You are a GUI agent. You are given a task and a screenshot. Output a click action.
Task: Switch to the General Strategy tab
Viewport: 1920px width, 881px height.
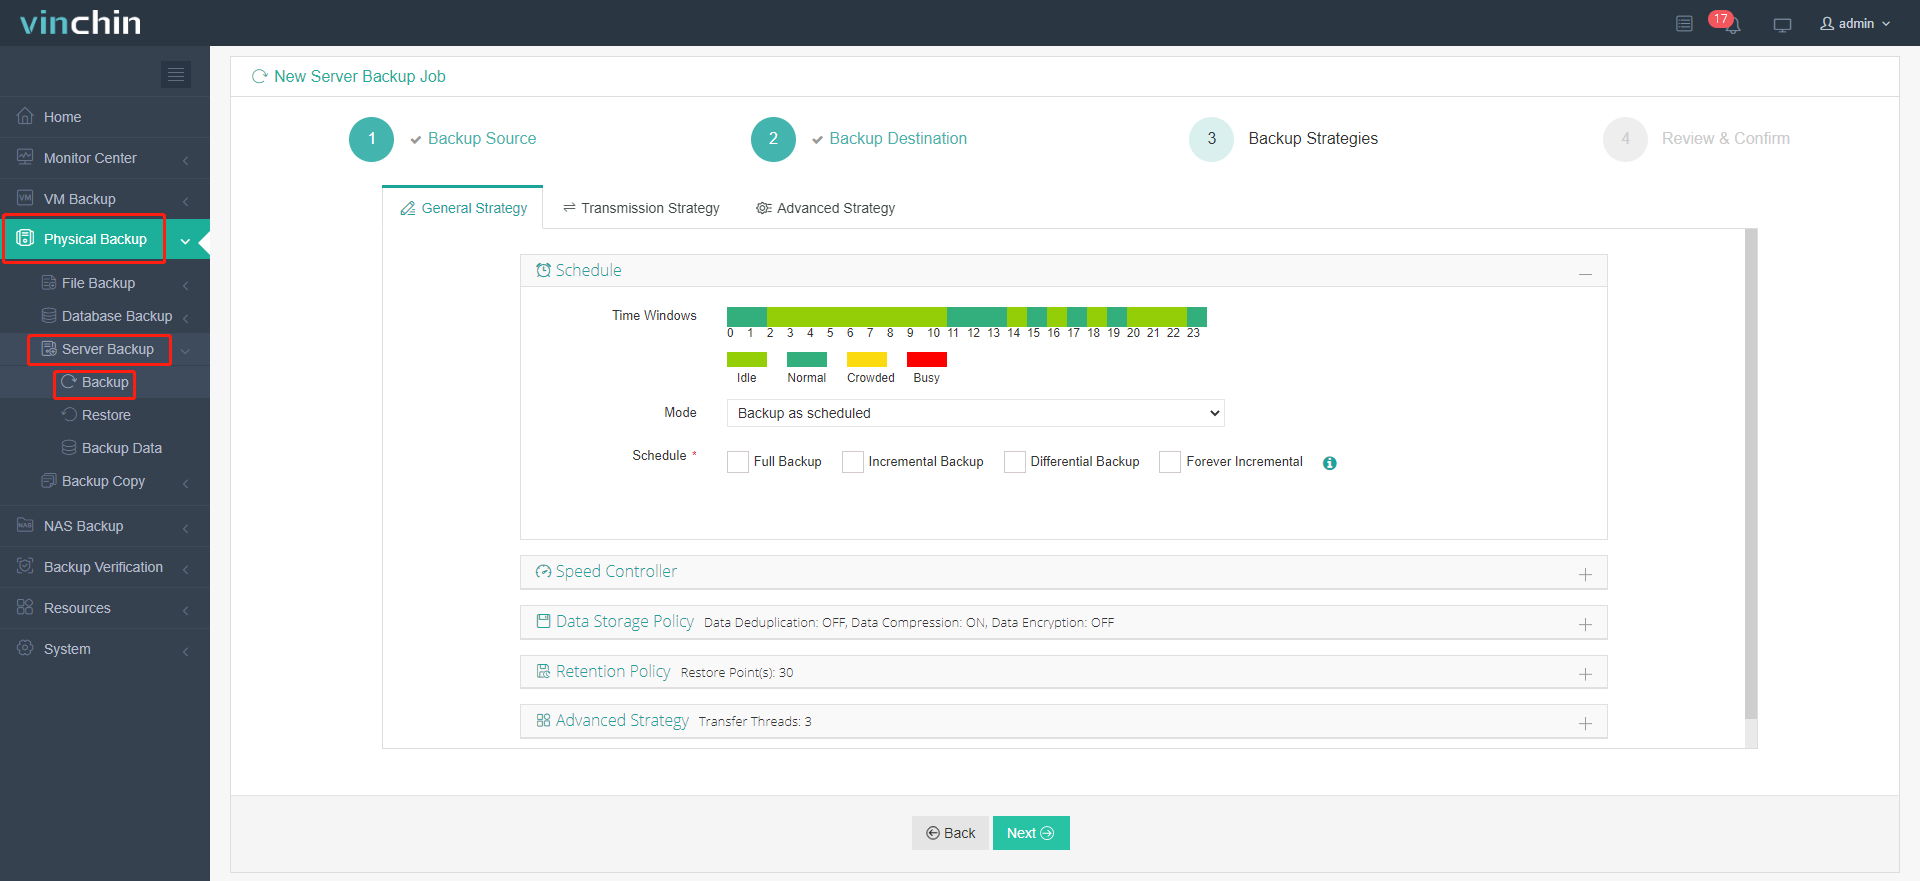463,207
